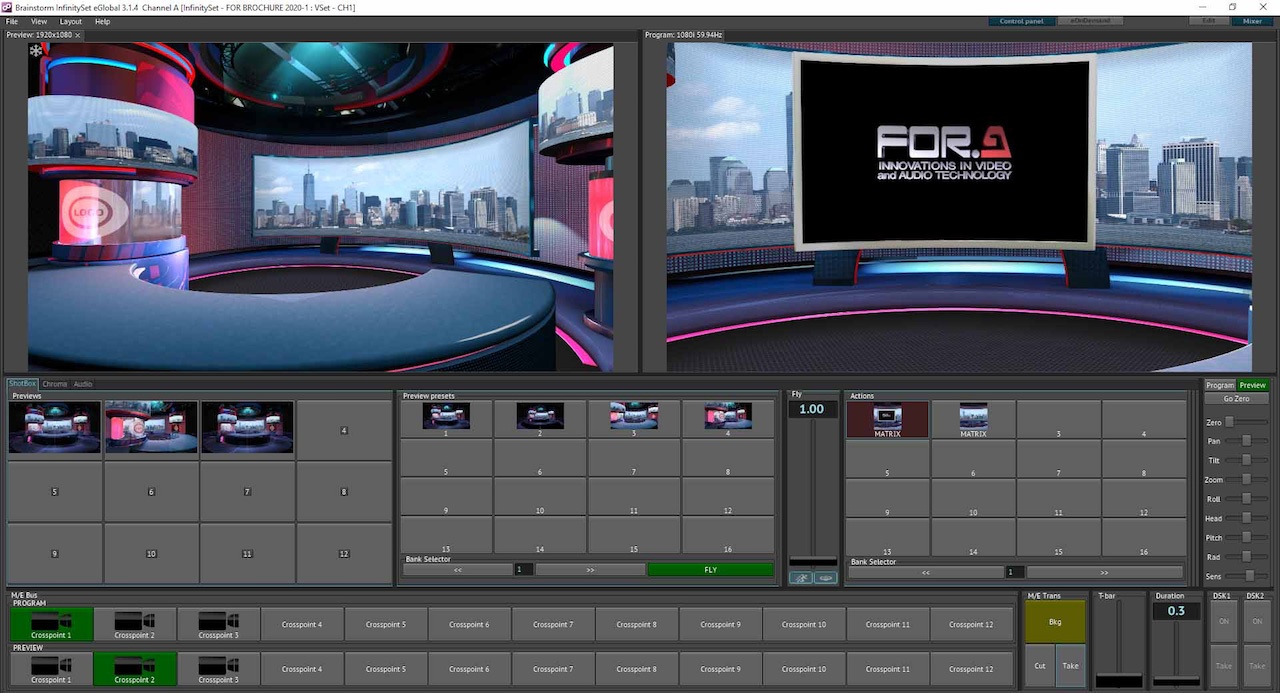Click the Cut transition button
Screen dimensions: 1280x693
click(x=1040, y=666)
